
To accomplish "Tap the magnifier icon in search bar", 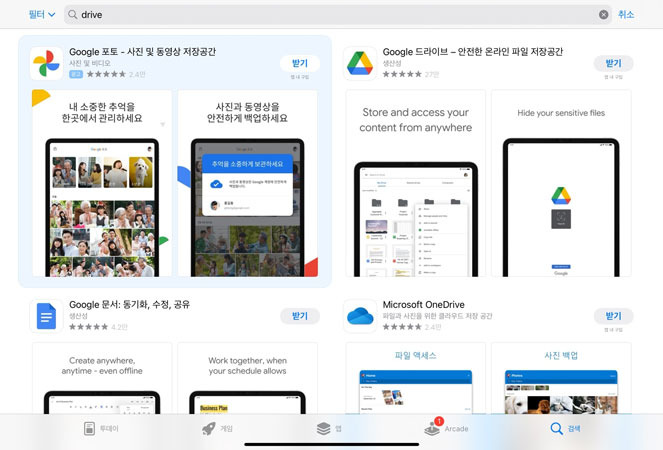I will [x=73, y=14].
